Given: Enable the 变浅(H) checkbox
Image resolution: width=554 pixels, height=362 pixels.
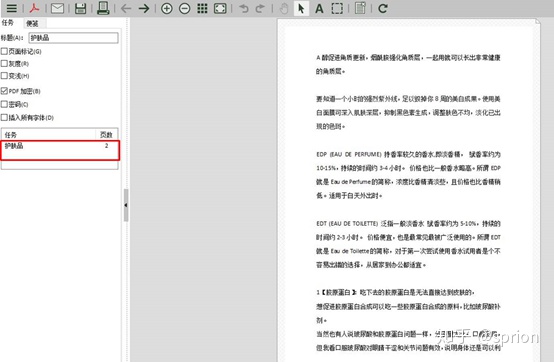Looking at the screenshot, I should [x=4, y=76].
